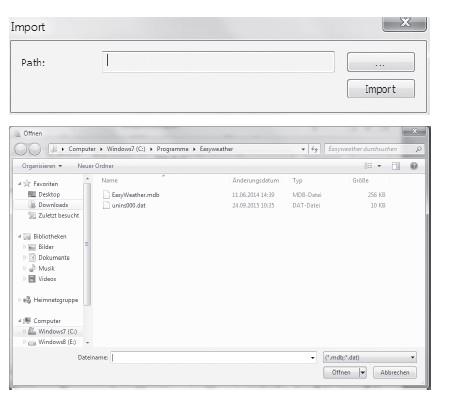Sort by the Typ column header
The height and width of the screenshot is (393, 461).
pos(297,180)
